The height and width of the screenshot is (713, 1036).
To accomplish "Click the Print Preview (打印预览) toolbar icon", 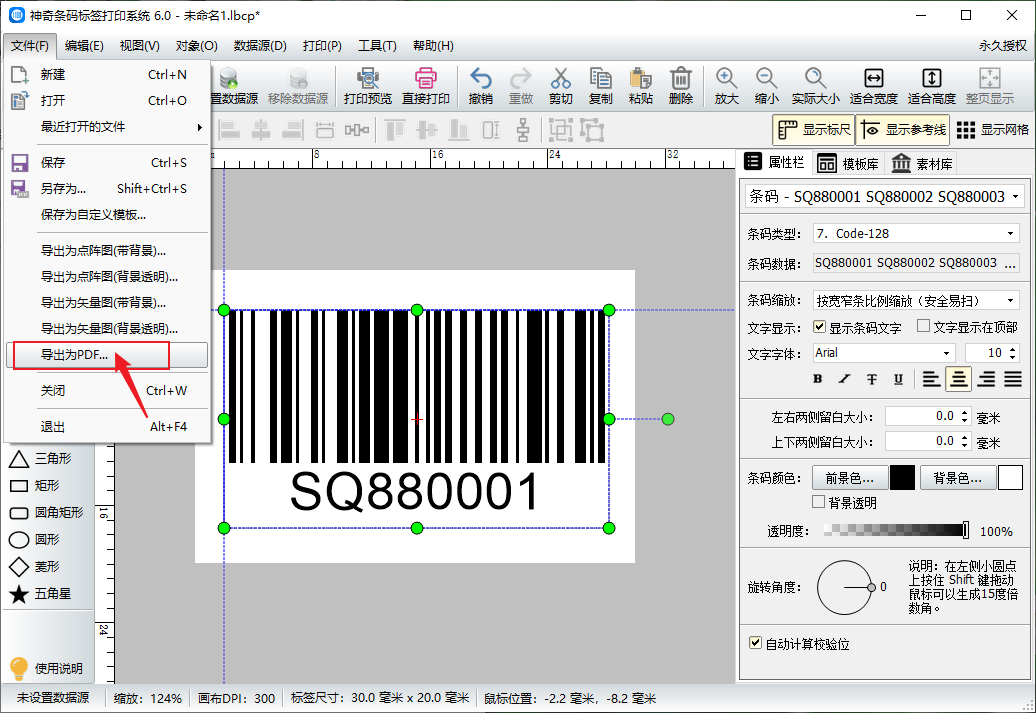I will click(367, 86).
